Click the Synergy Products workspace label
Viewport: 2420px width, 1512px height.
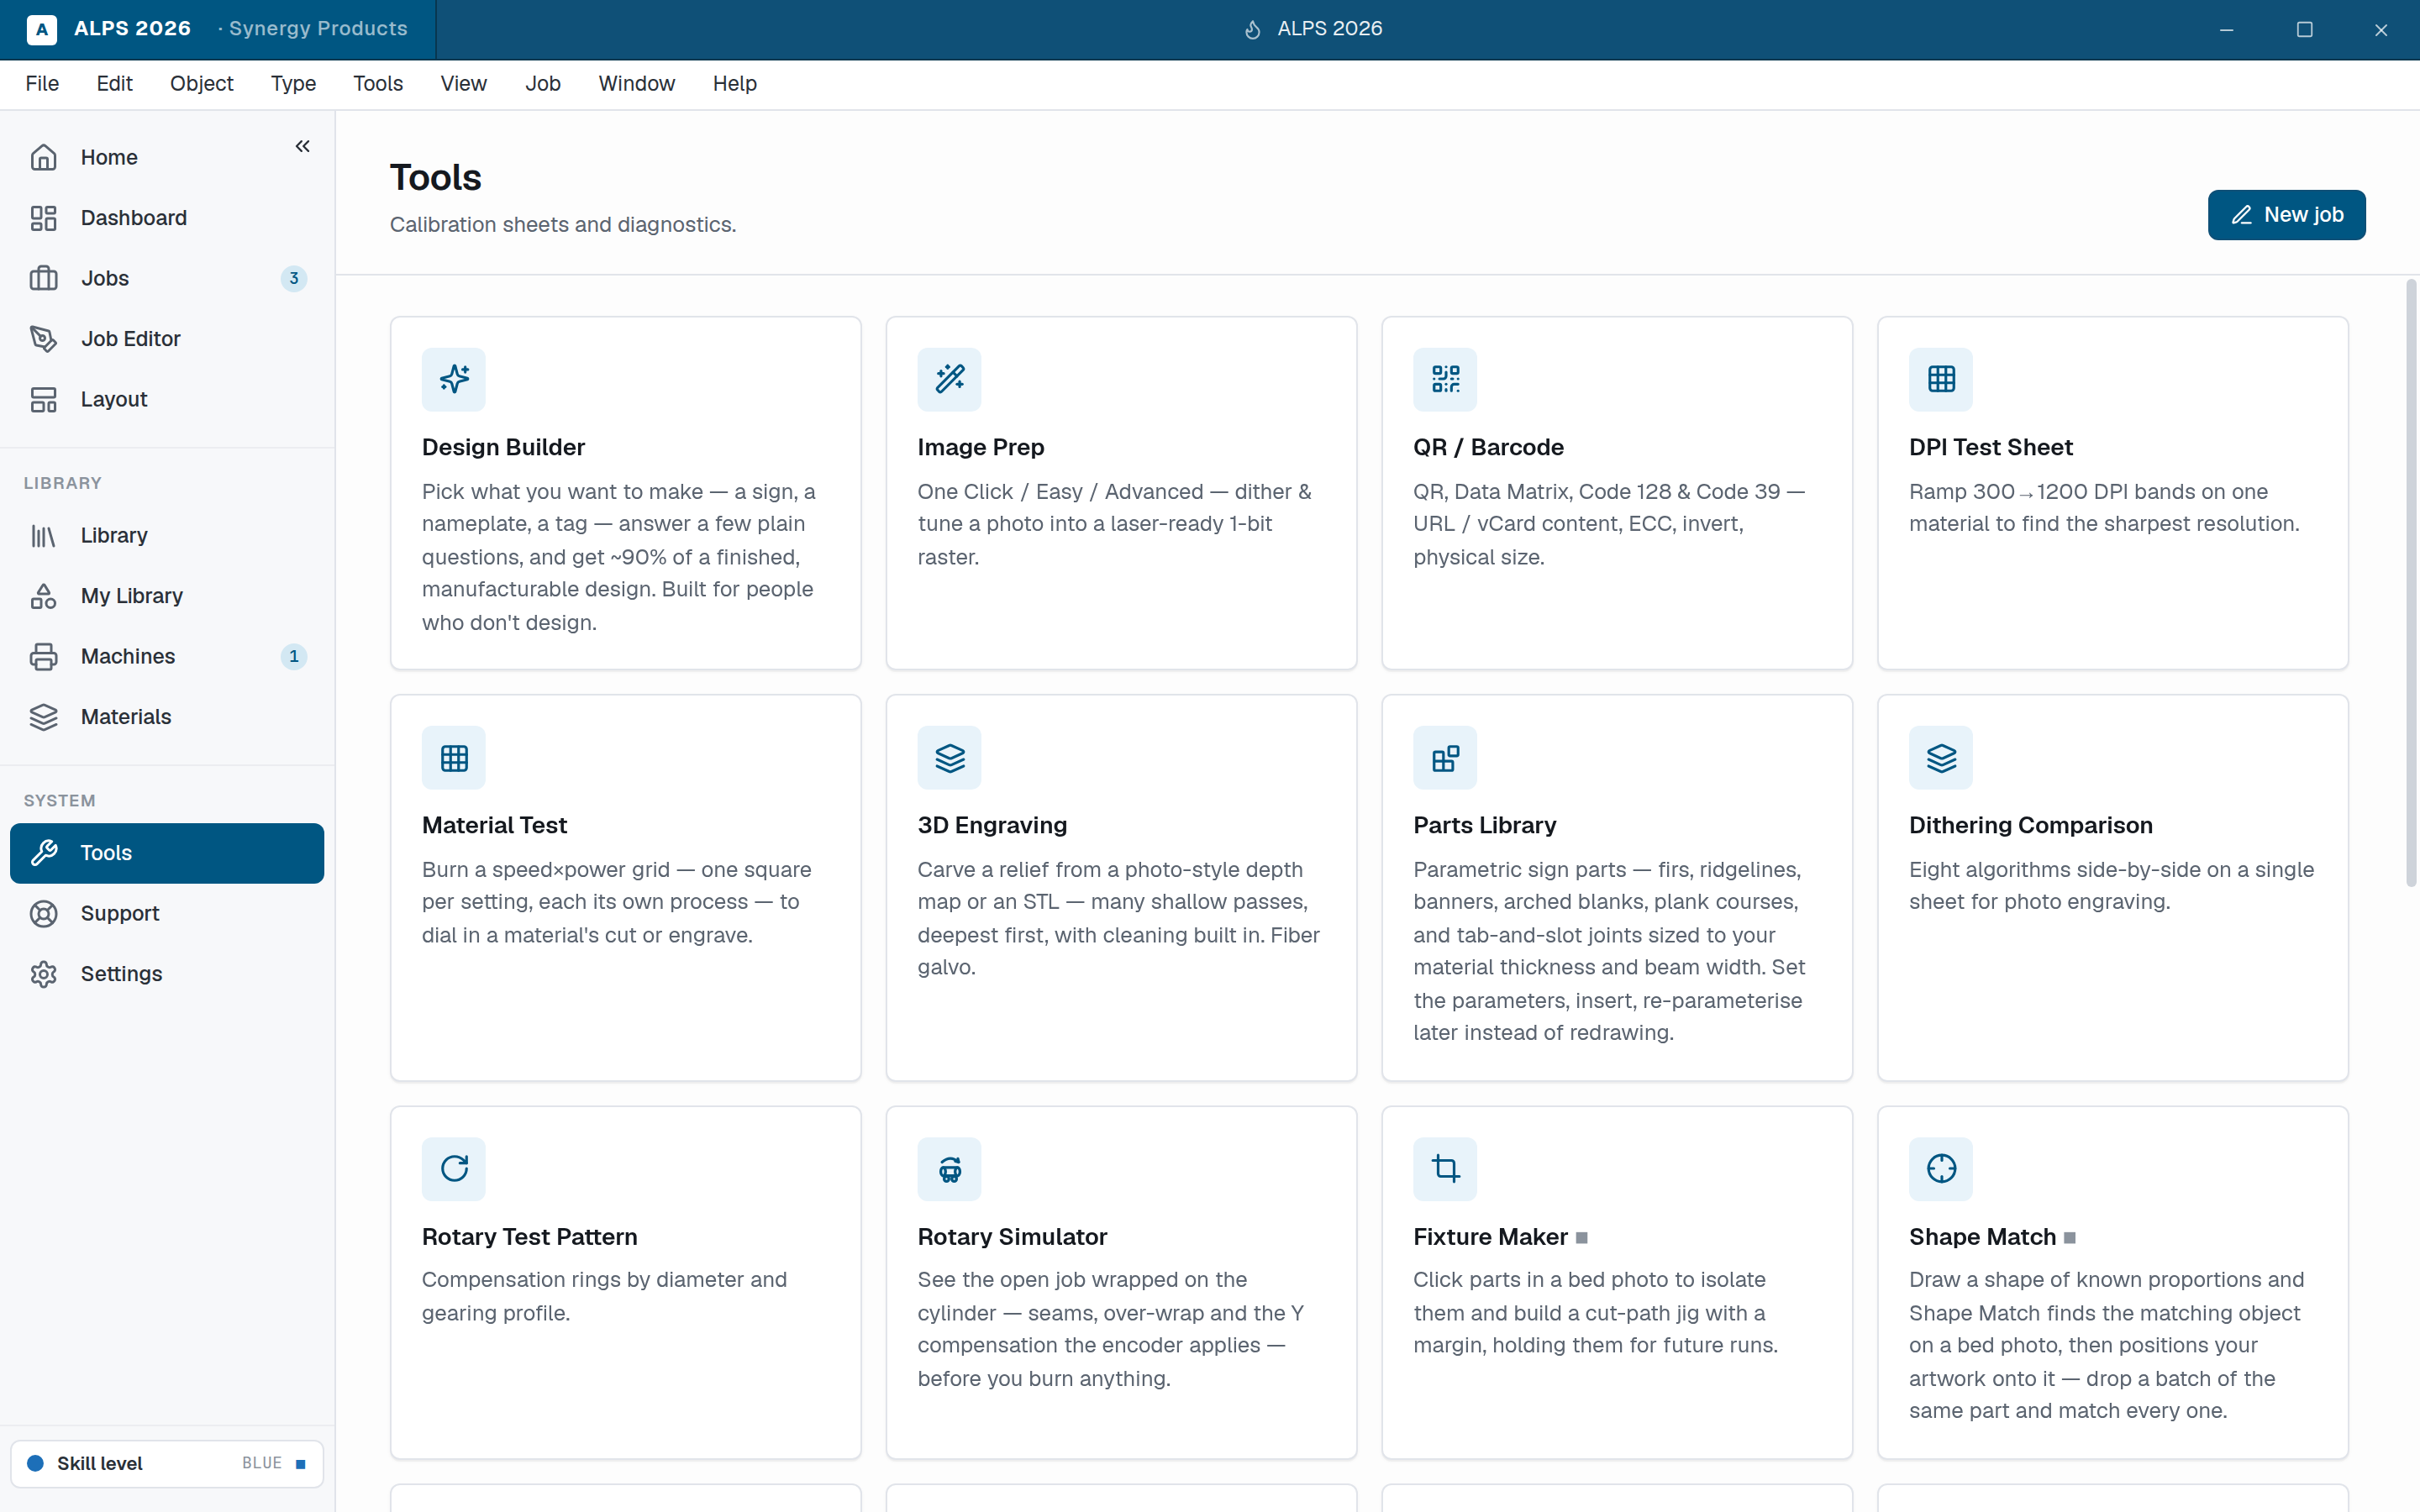(x=318, y=29)
